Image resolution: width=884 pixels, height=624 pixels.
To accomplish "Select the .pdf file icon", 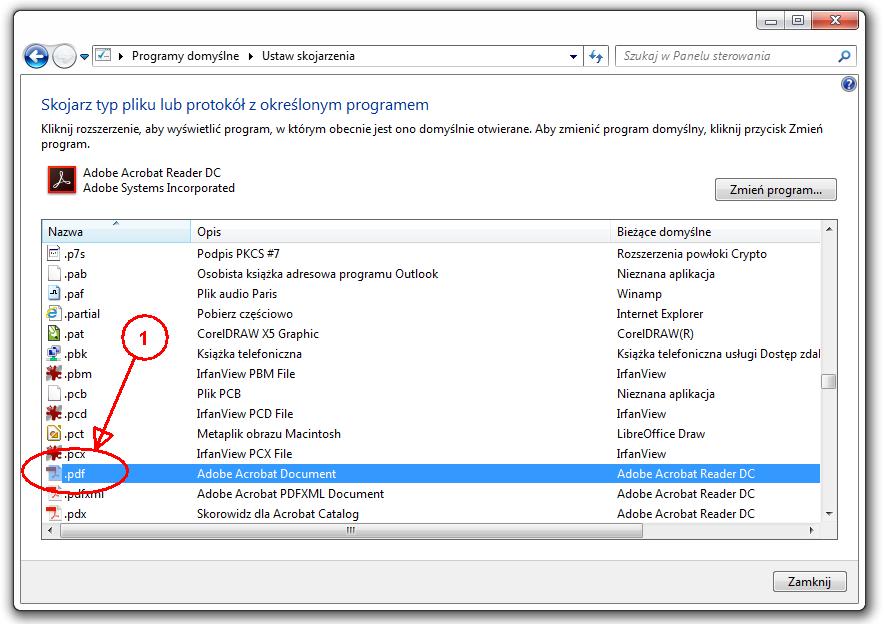I will coord(54,473).
